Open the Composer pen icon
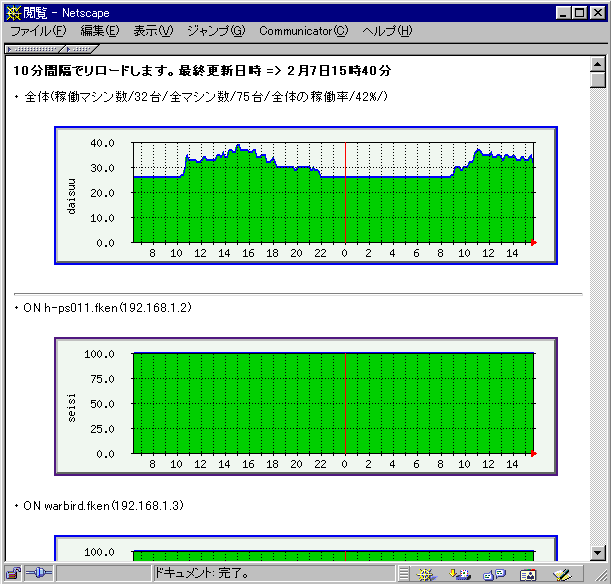Screen dimensions: 611x584 pos(562,574)
